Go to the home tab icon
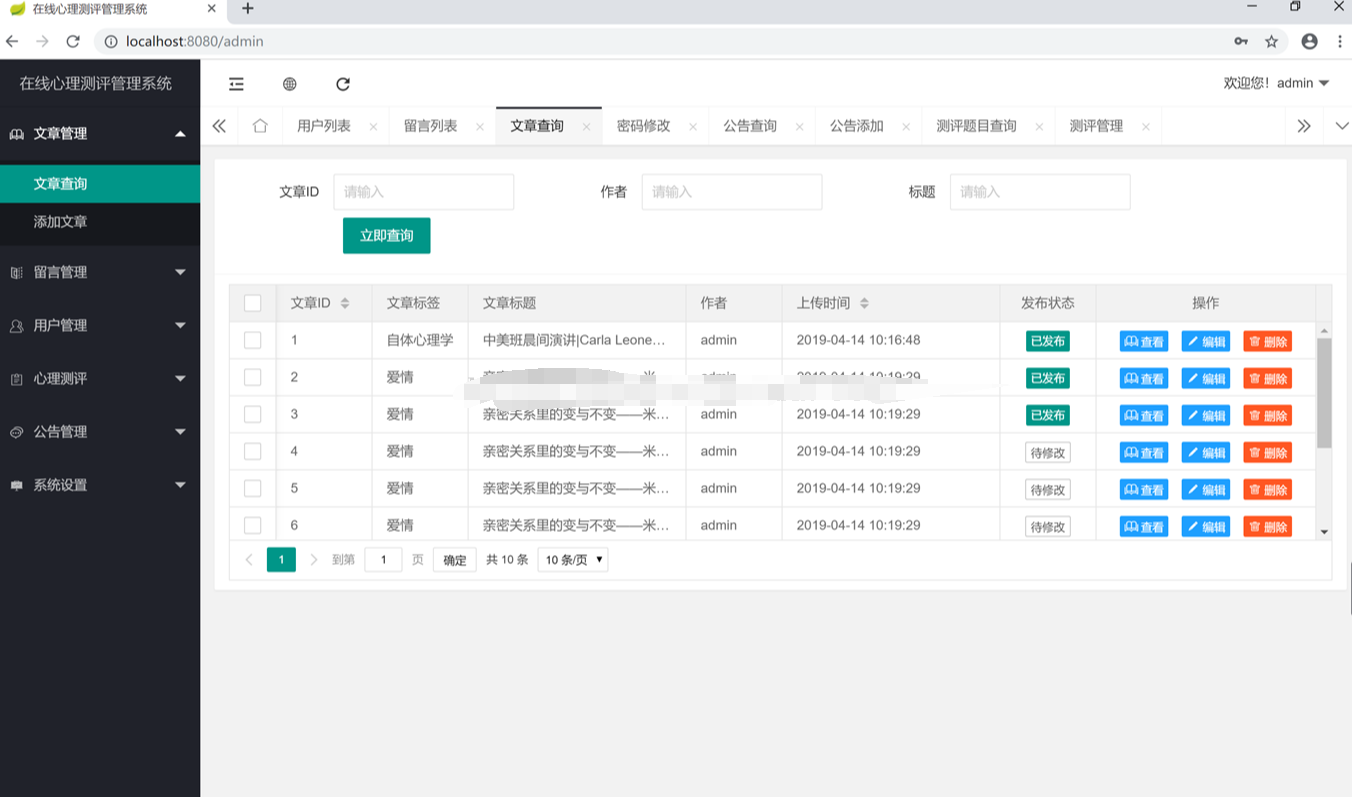 (260, 126)
